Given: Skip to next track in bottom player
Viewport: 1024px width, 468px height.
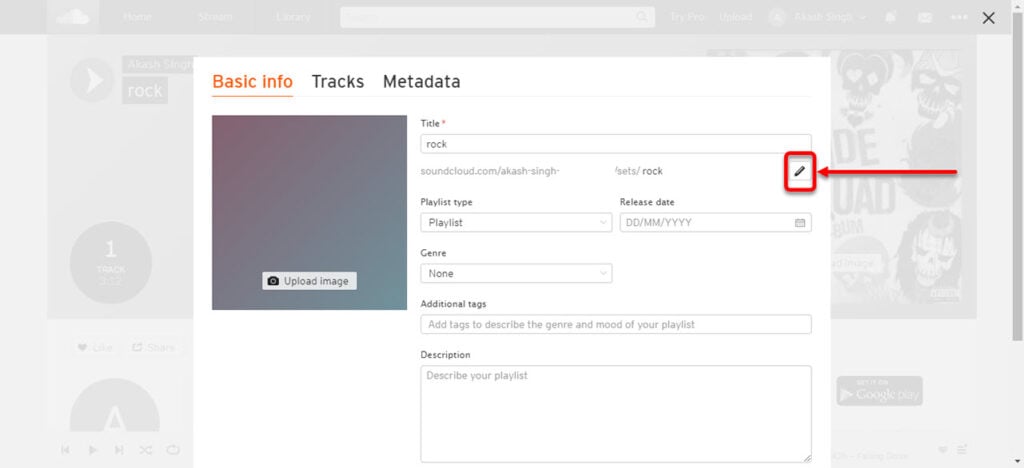Looking at the screenshot, I should coord(119,450).
